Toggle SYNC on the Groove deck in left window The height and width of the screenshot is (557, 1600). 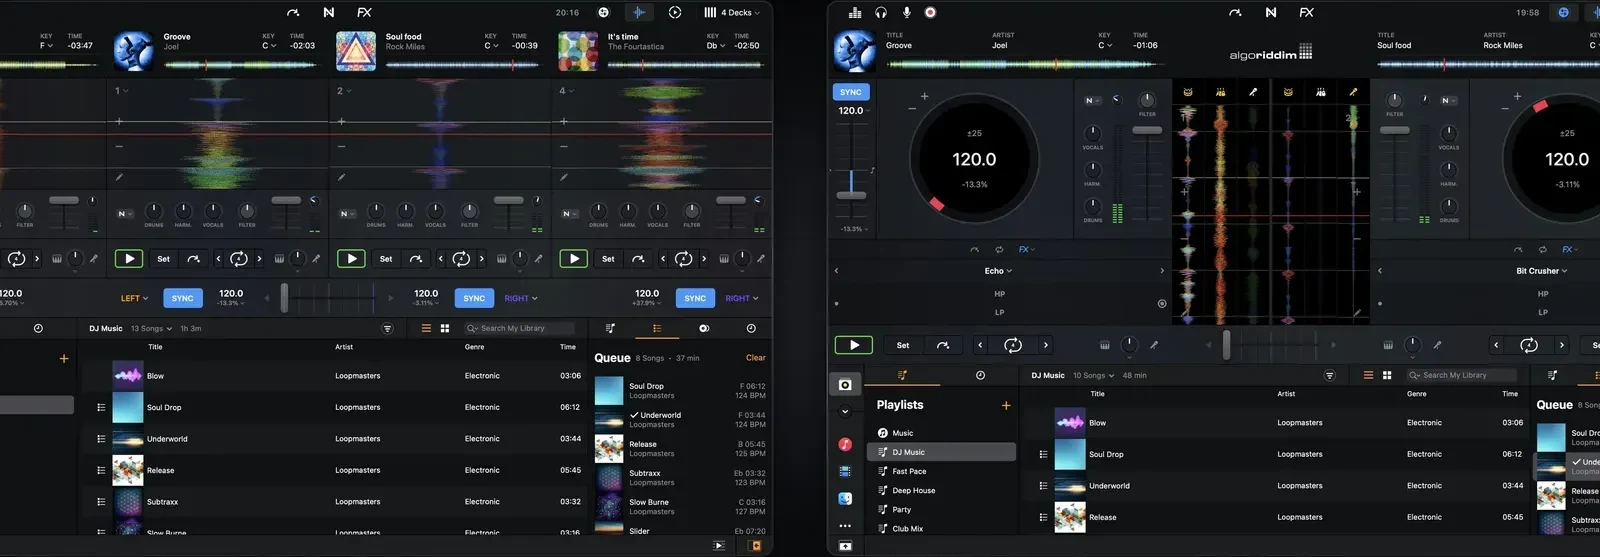coord(182,298)
